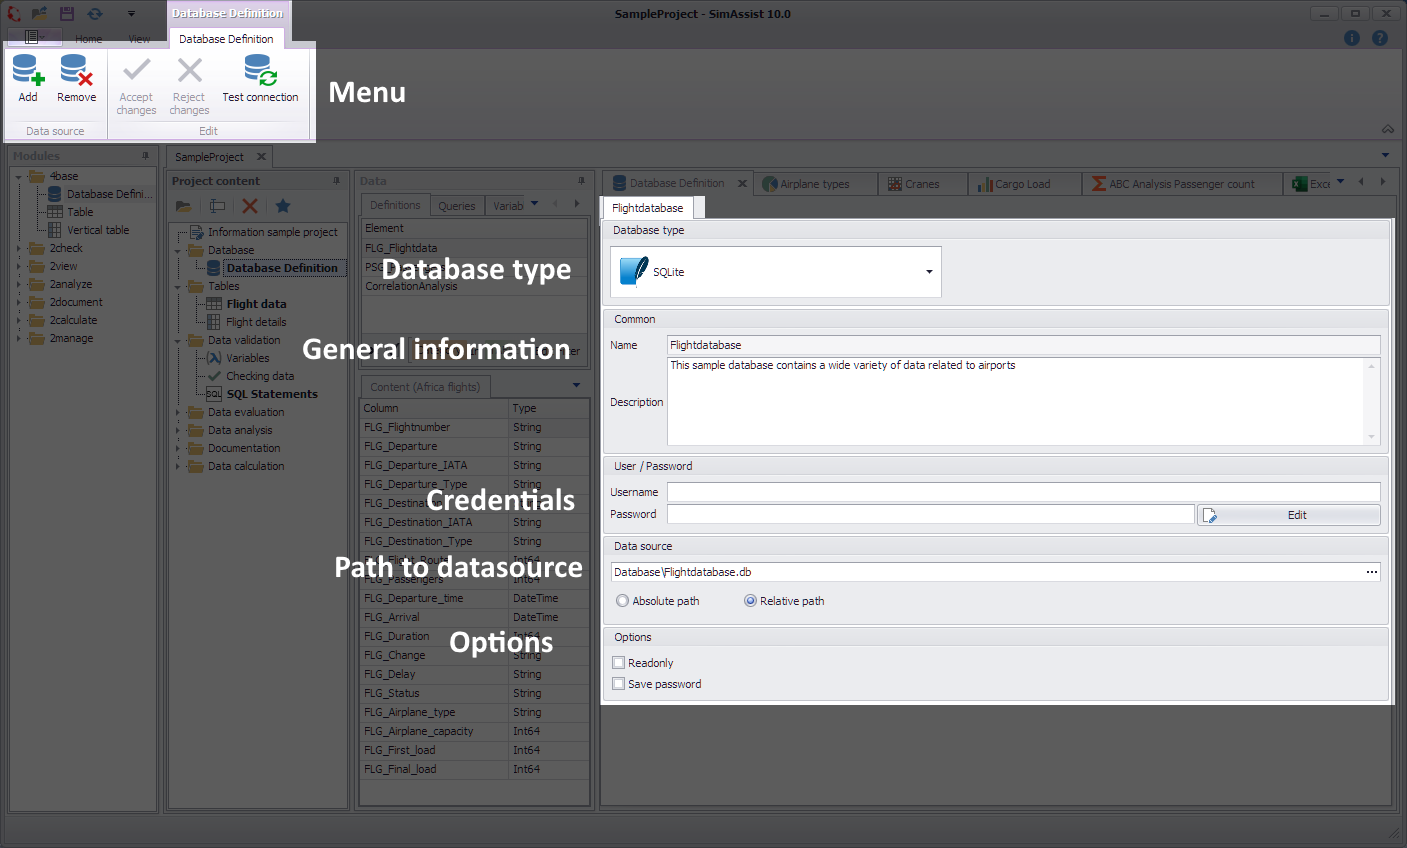Tick the Save password checkbox
This screenshot has height=848, width=1407.
pos(619,684)
